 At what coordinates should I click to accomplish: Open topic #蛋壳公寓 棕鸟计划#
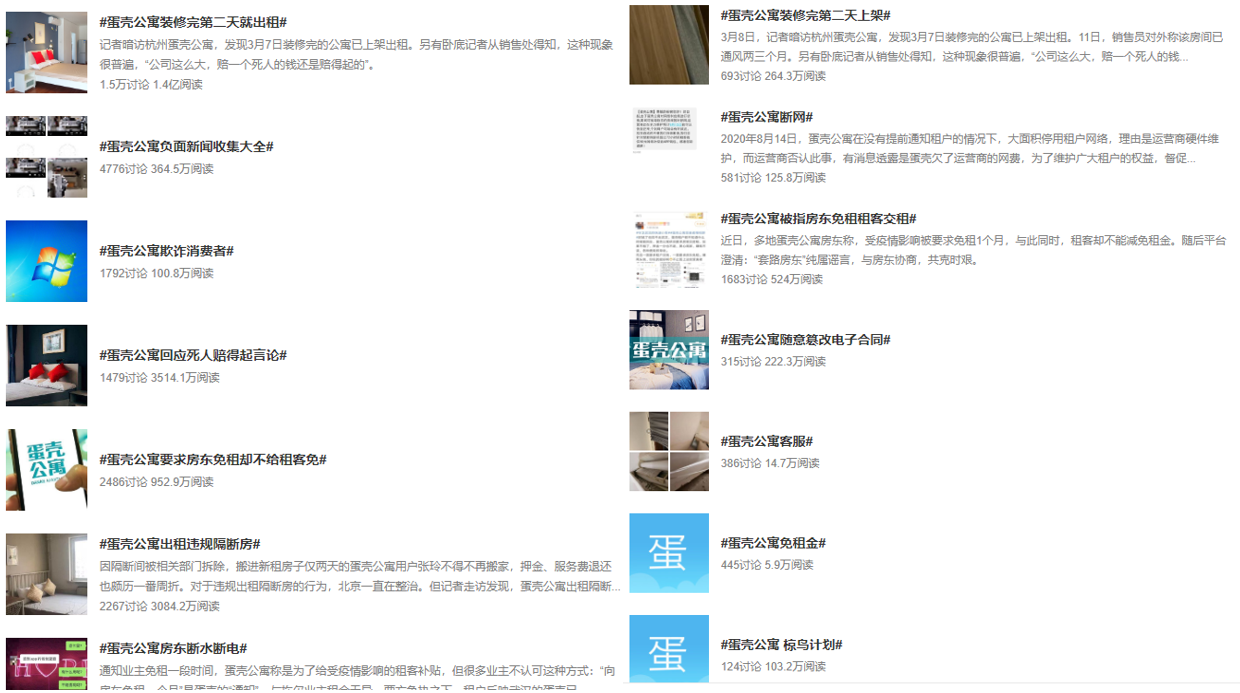click(781, 645)
